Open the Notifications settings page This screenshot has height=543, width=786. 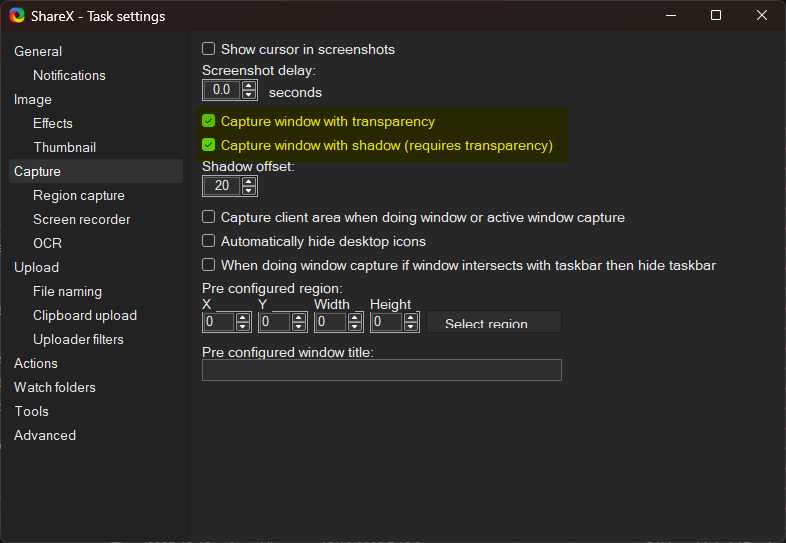click(69, 75)
